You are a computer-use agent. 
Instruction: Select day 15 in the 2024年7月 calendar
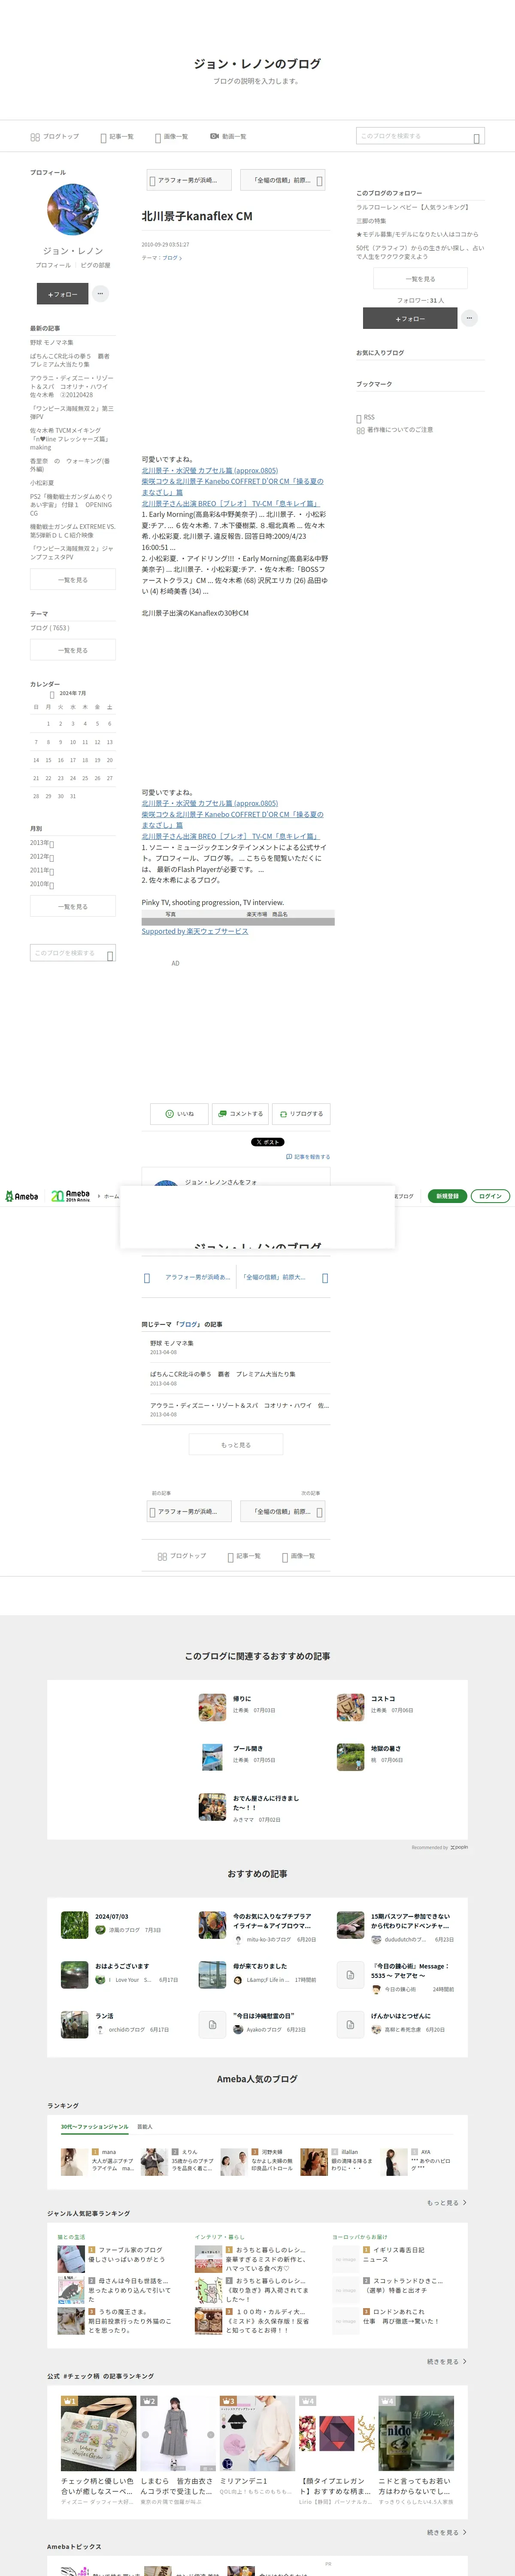pyautogui.click(x=48, y=760)
